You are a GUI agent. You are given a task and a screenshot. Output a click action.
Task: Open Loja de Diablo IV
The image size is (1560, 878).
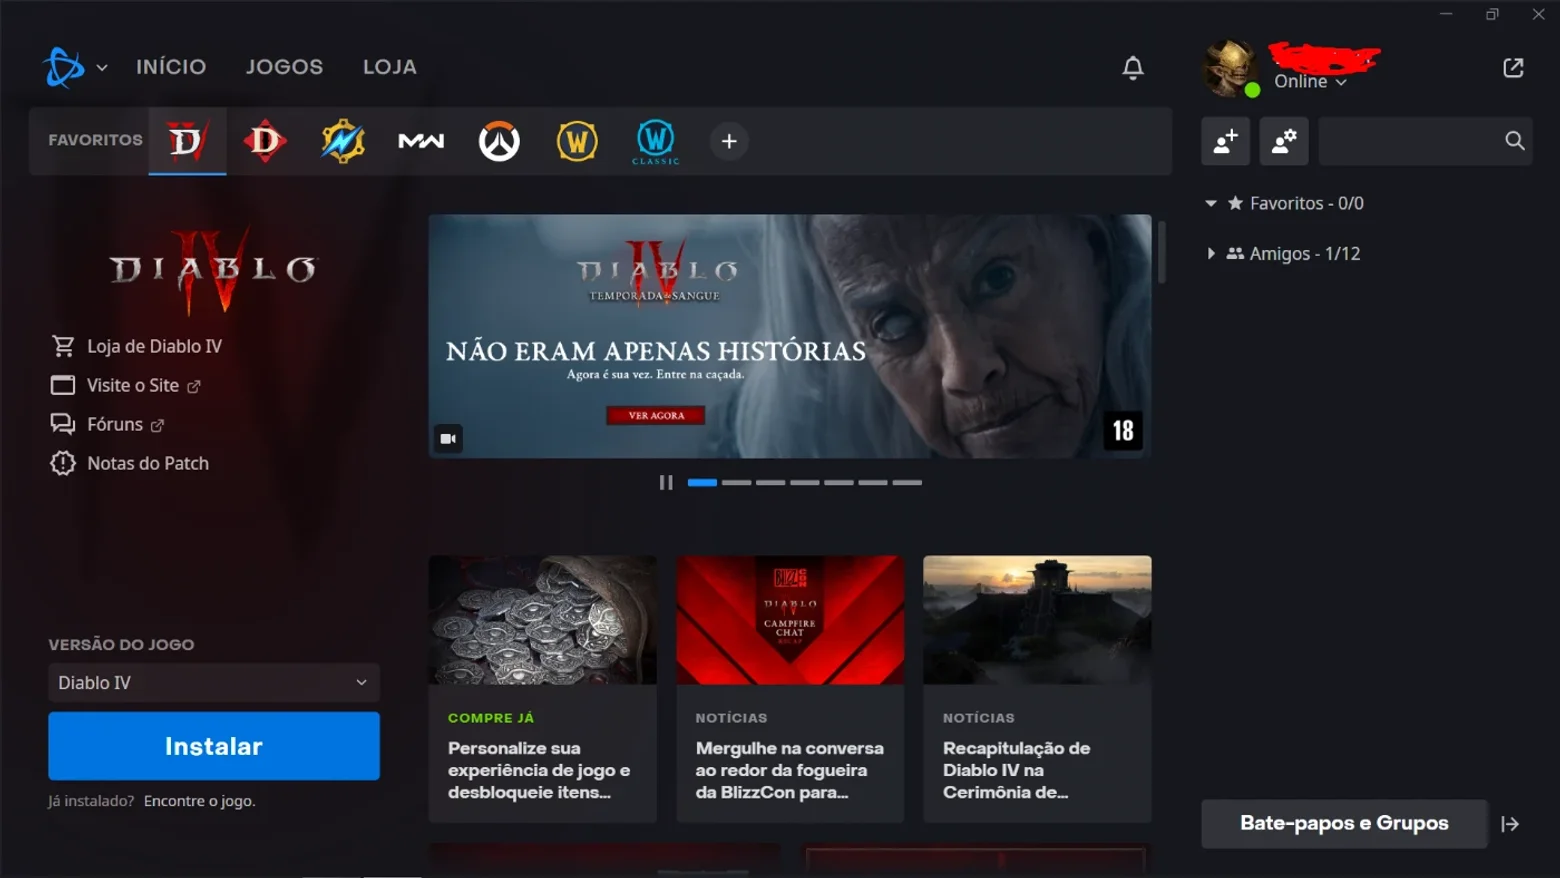point(154,346)
